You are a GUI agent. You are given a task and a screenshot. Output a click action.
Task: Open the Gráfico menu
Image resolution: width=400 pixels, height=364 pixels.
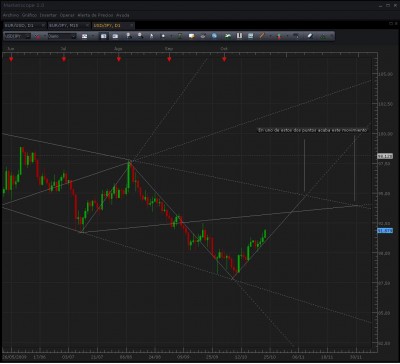pyautogui.click(x=29, y=15)
